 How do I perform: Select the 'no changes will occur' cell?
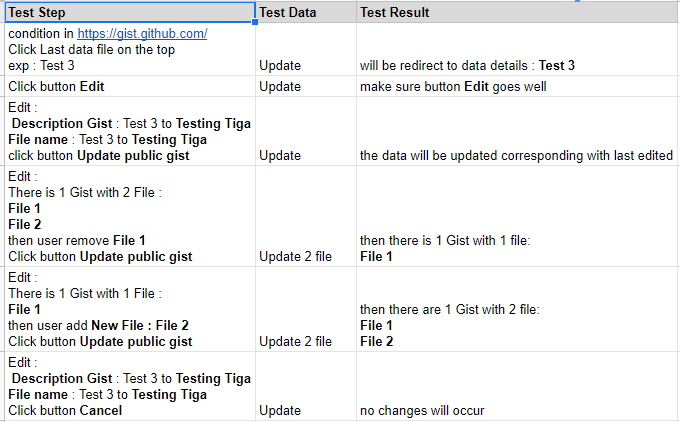pos(518,386)
